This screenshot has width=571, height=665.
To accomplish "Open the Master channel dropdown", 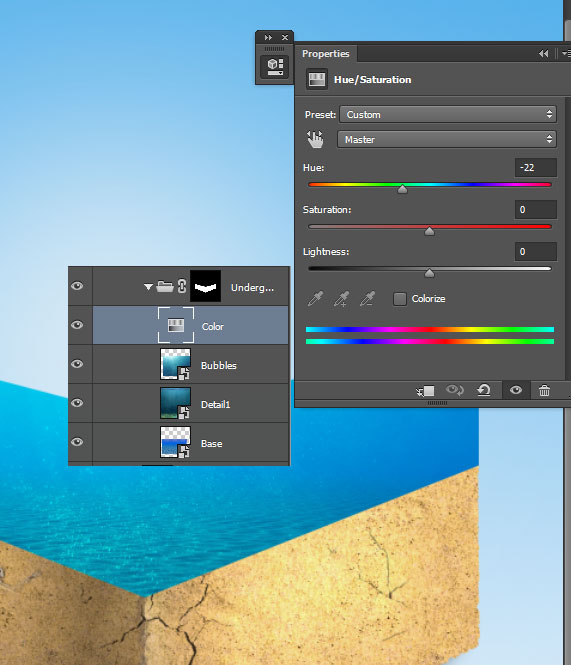I will tap(447, 139).
